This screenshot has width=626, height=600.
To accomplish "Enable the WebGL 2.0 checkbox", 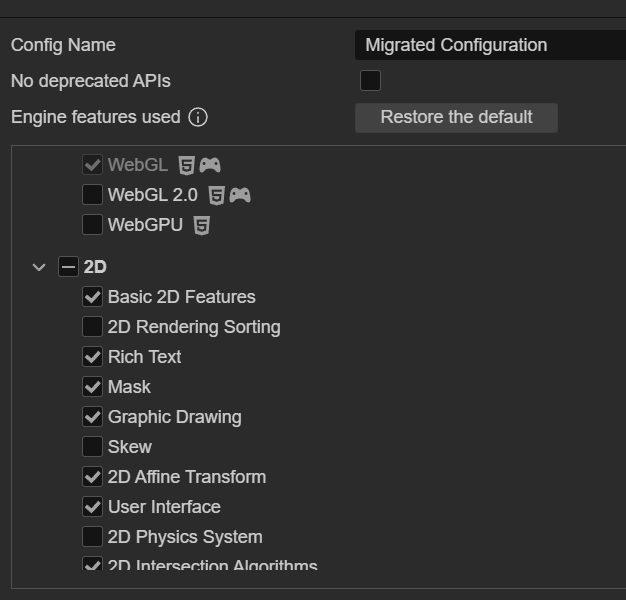I will point(92,195).
